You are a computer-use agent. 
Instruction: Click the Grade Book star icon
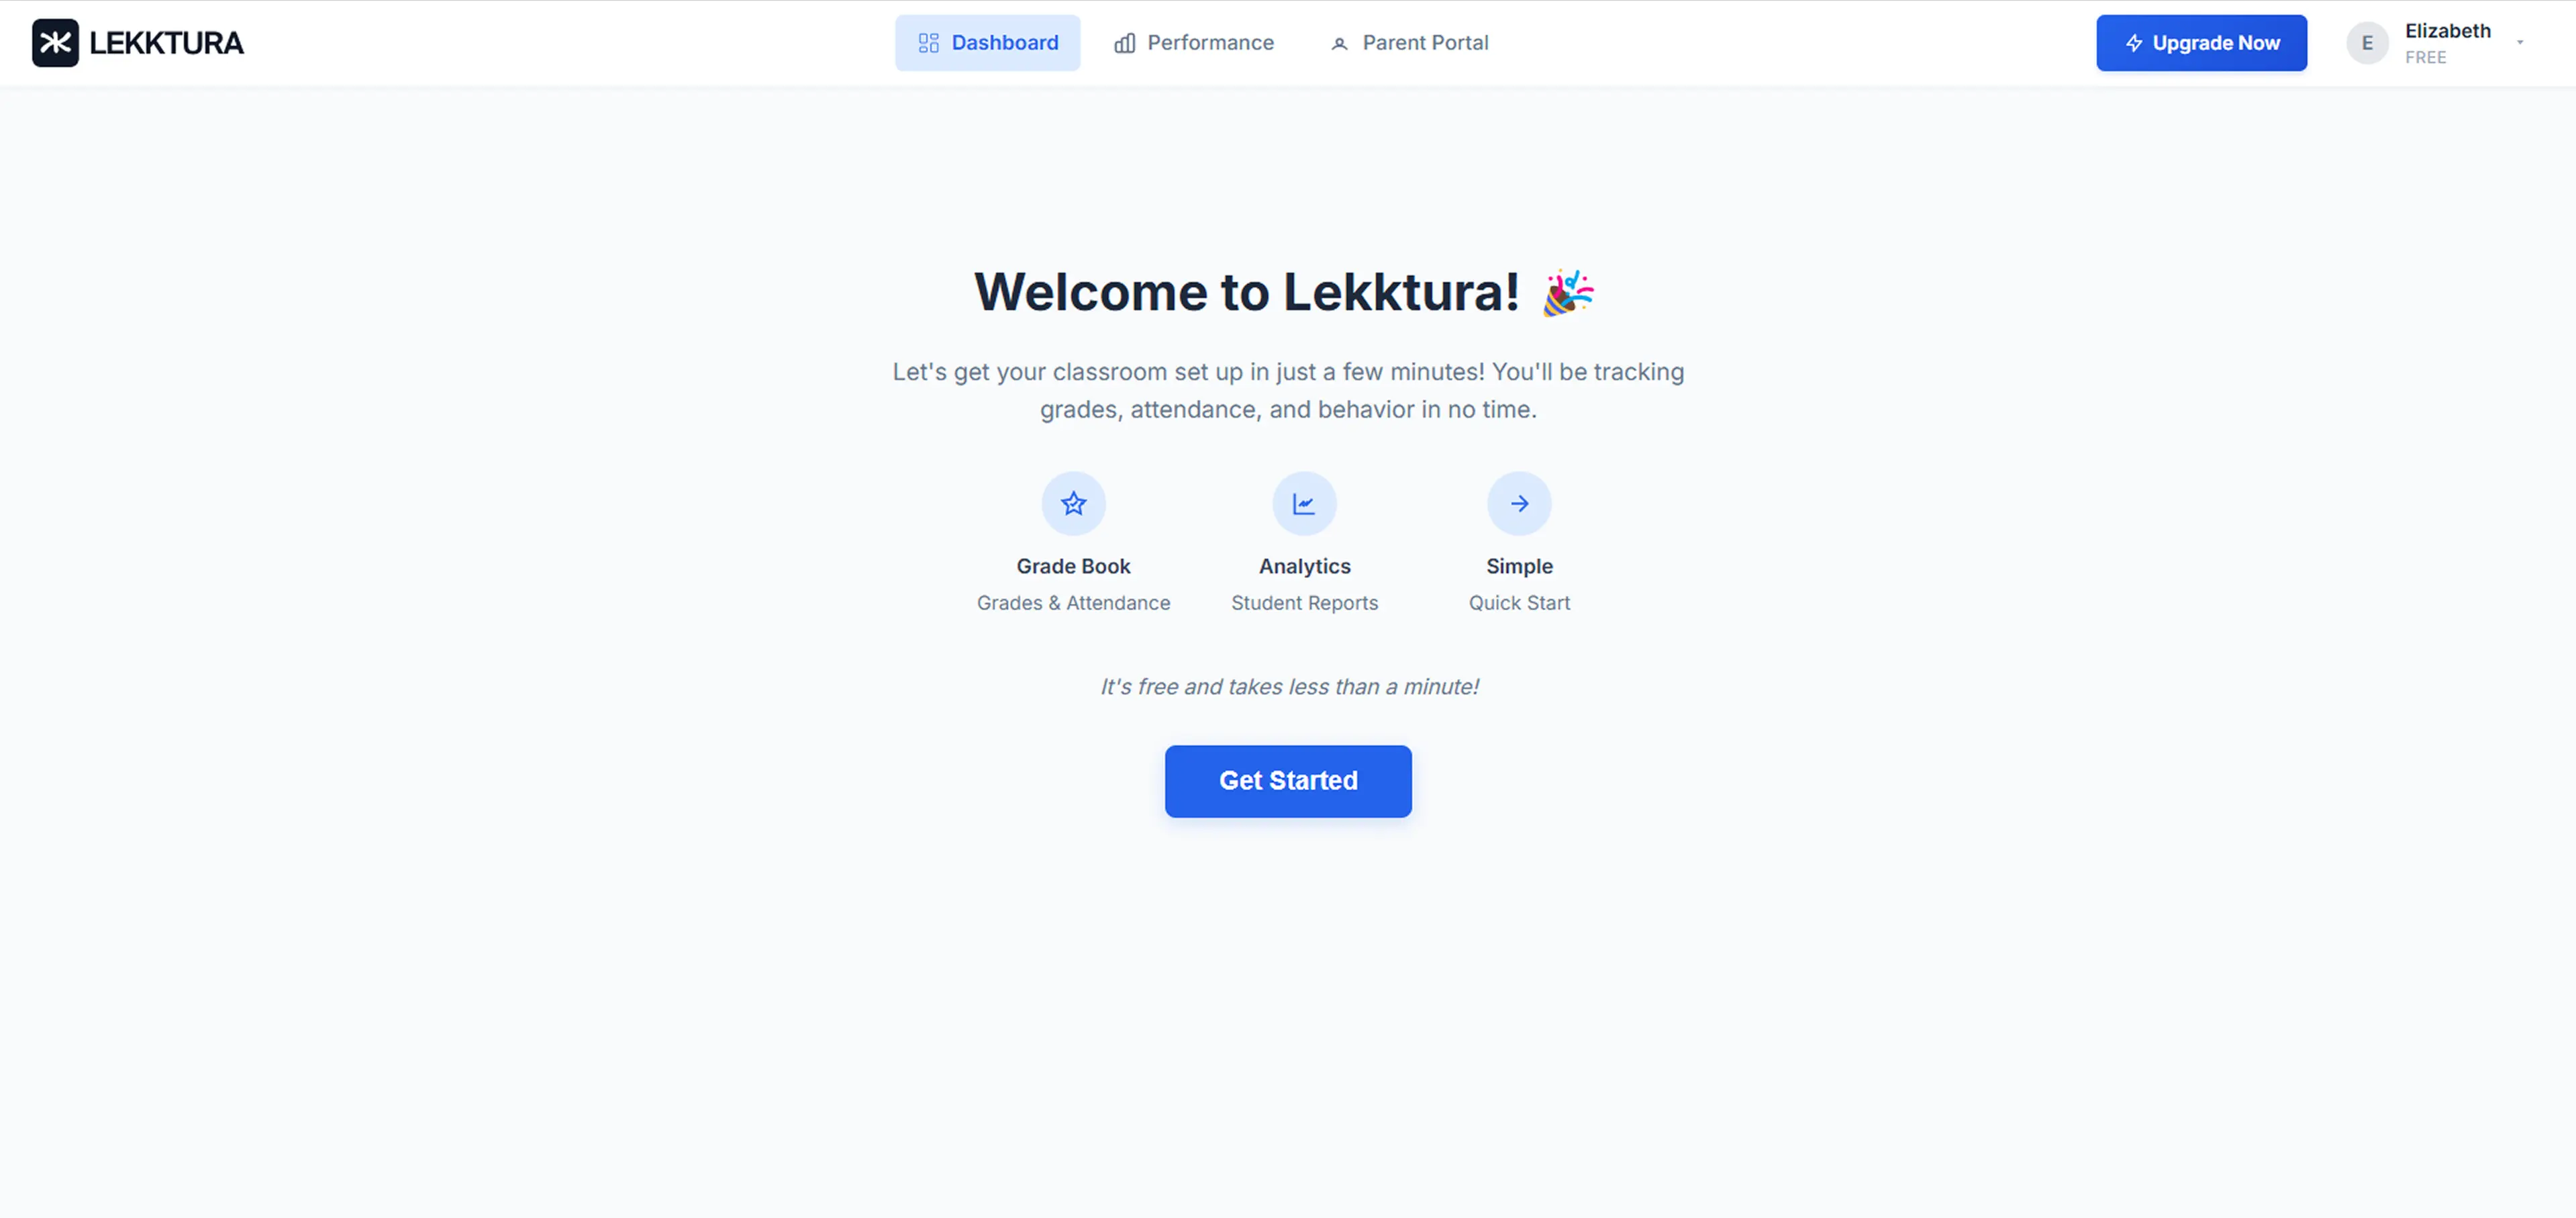(1073, 503)
